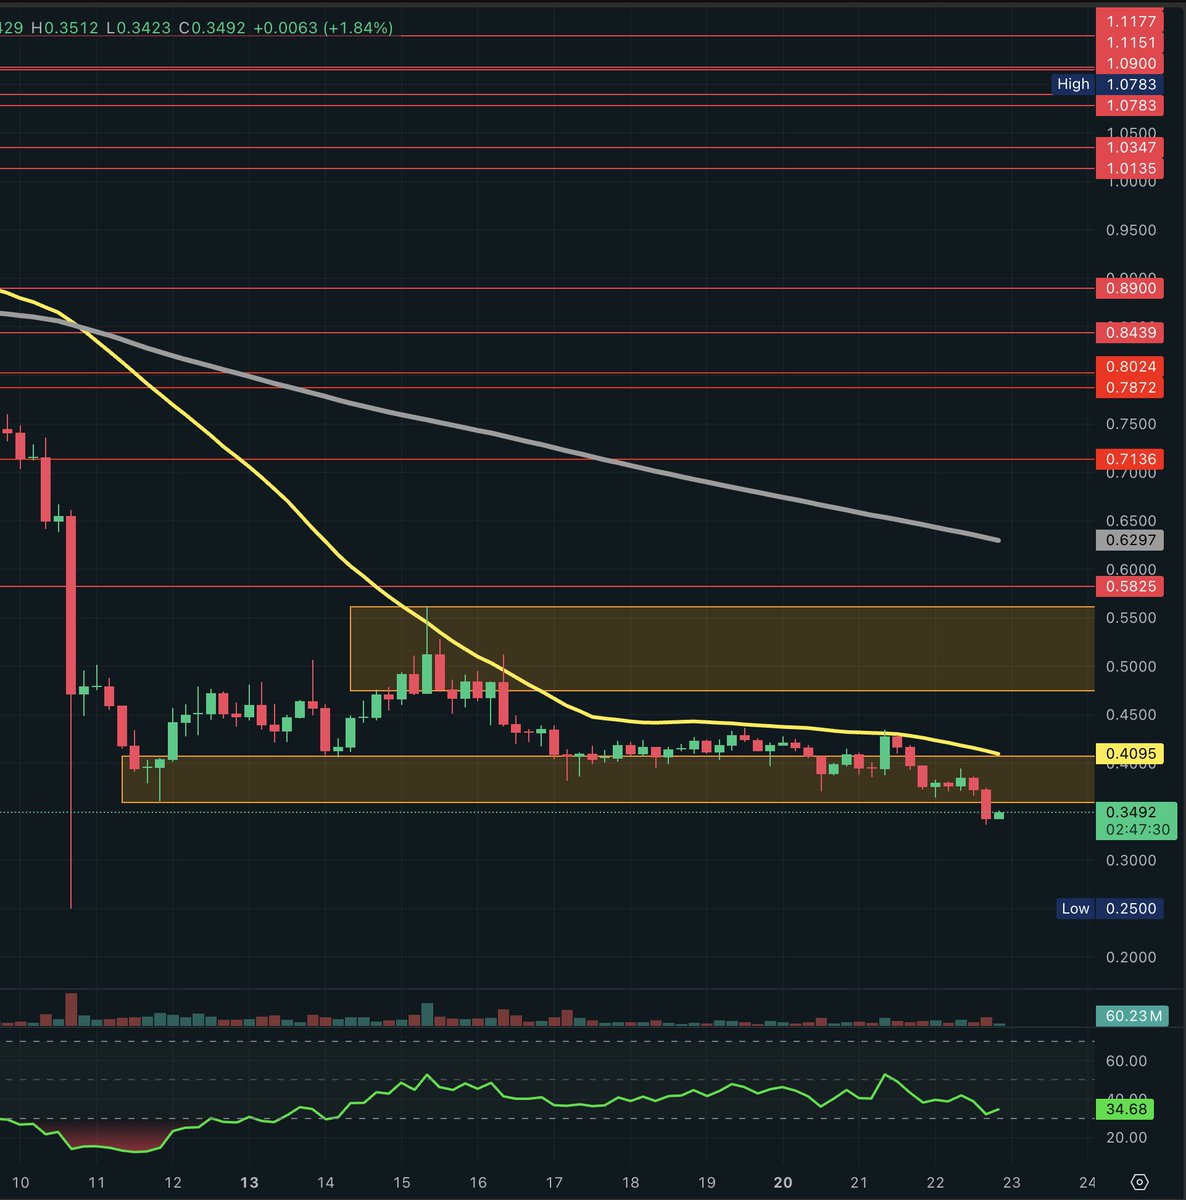Click the low value L0.3423 in header
This screenshot has width=1186, height=1200.
click(x=138, y=28)
